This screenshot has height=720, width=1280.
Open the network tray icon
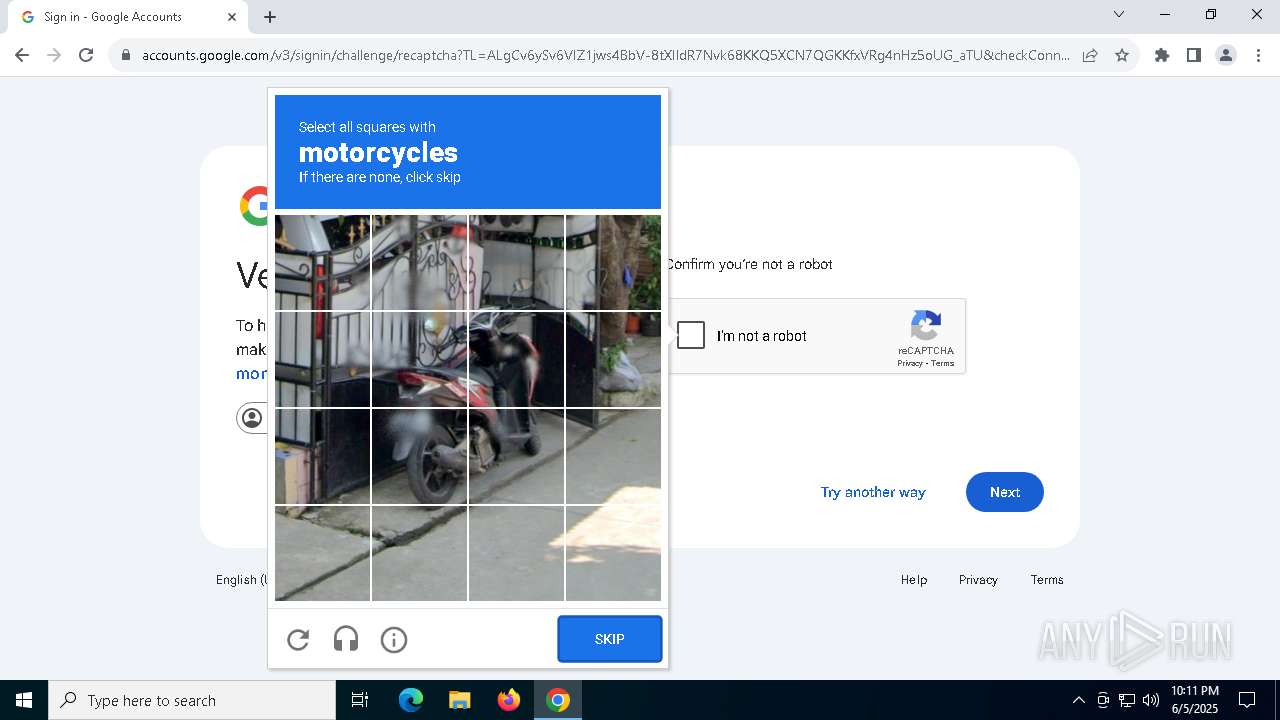[x=1127, y=700]
